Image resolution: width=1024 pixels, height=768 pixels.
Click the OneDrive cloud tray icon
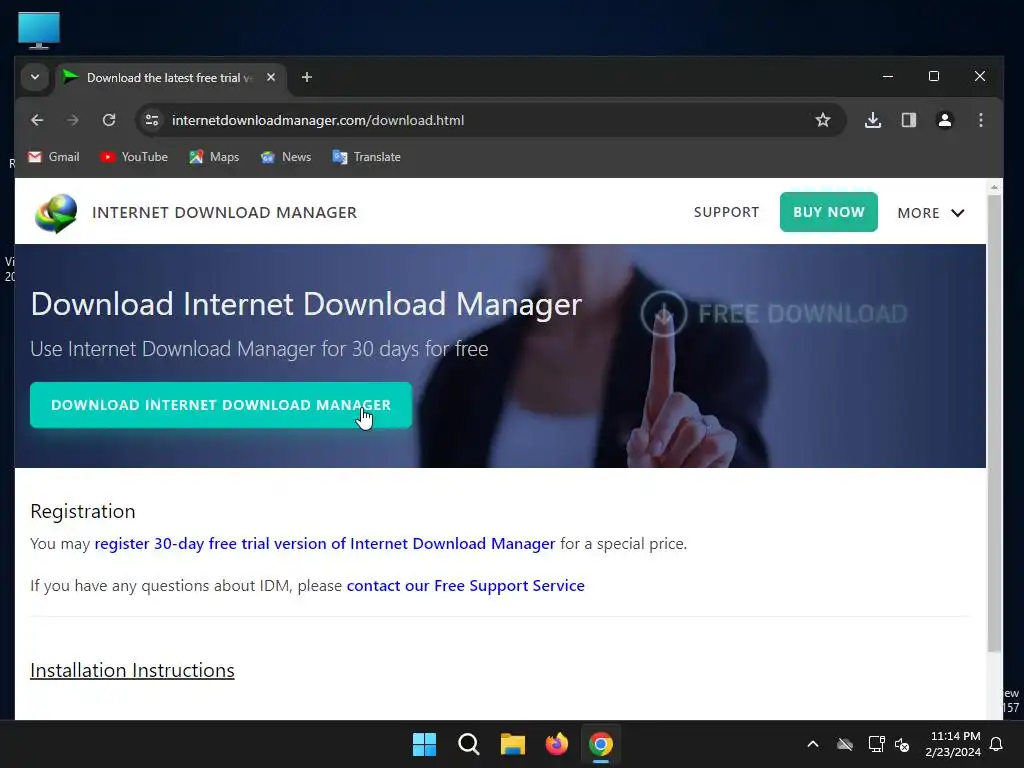pyautogui.click(x=845, y=744)
